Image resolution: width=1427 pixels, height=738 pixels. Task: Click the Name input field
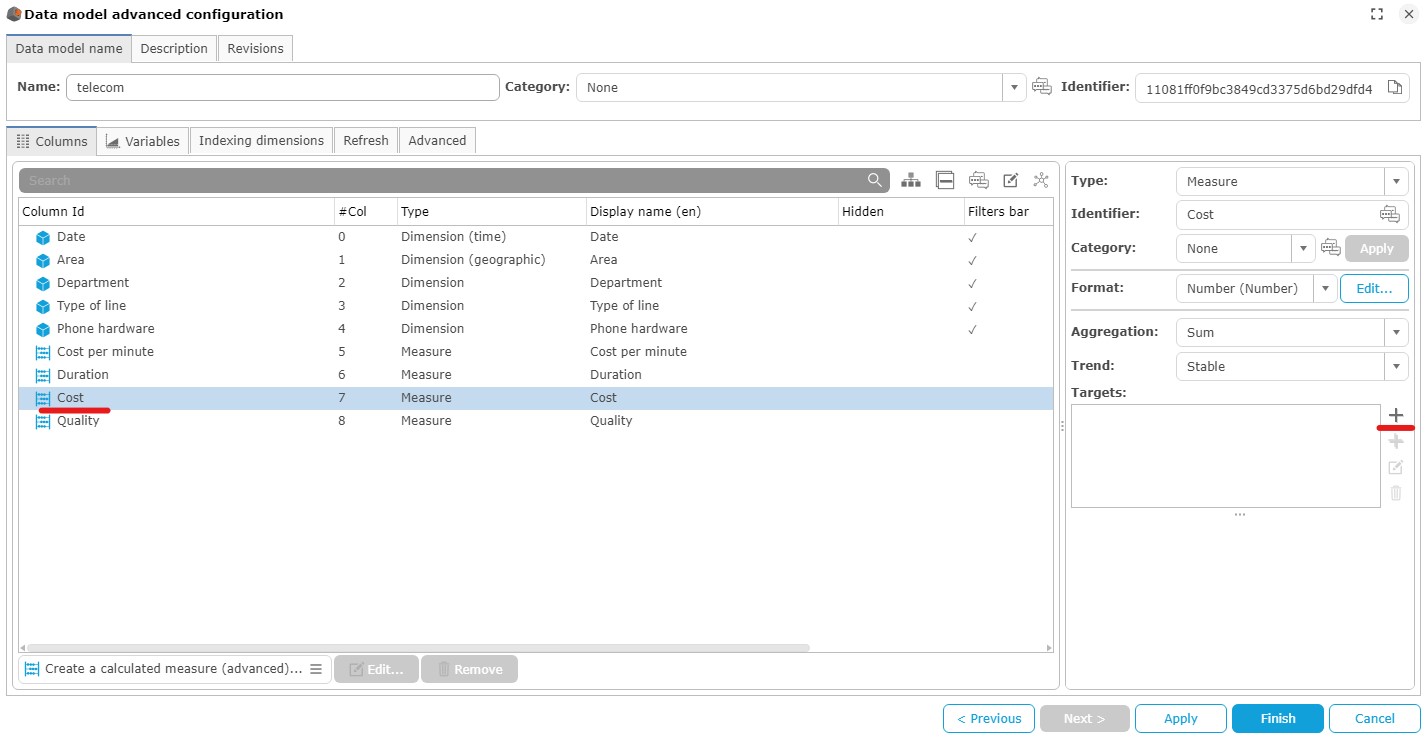pos(282,87)
